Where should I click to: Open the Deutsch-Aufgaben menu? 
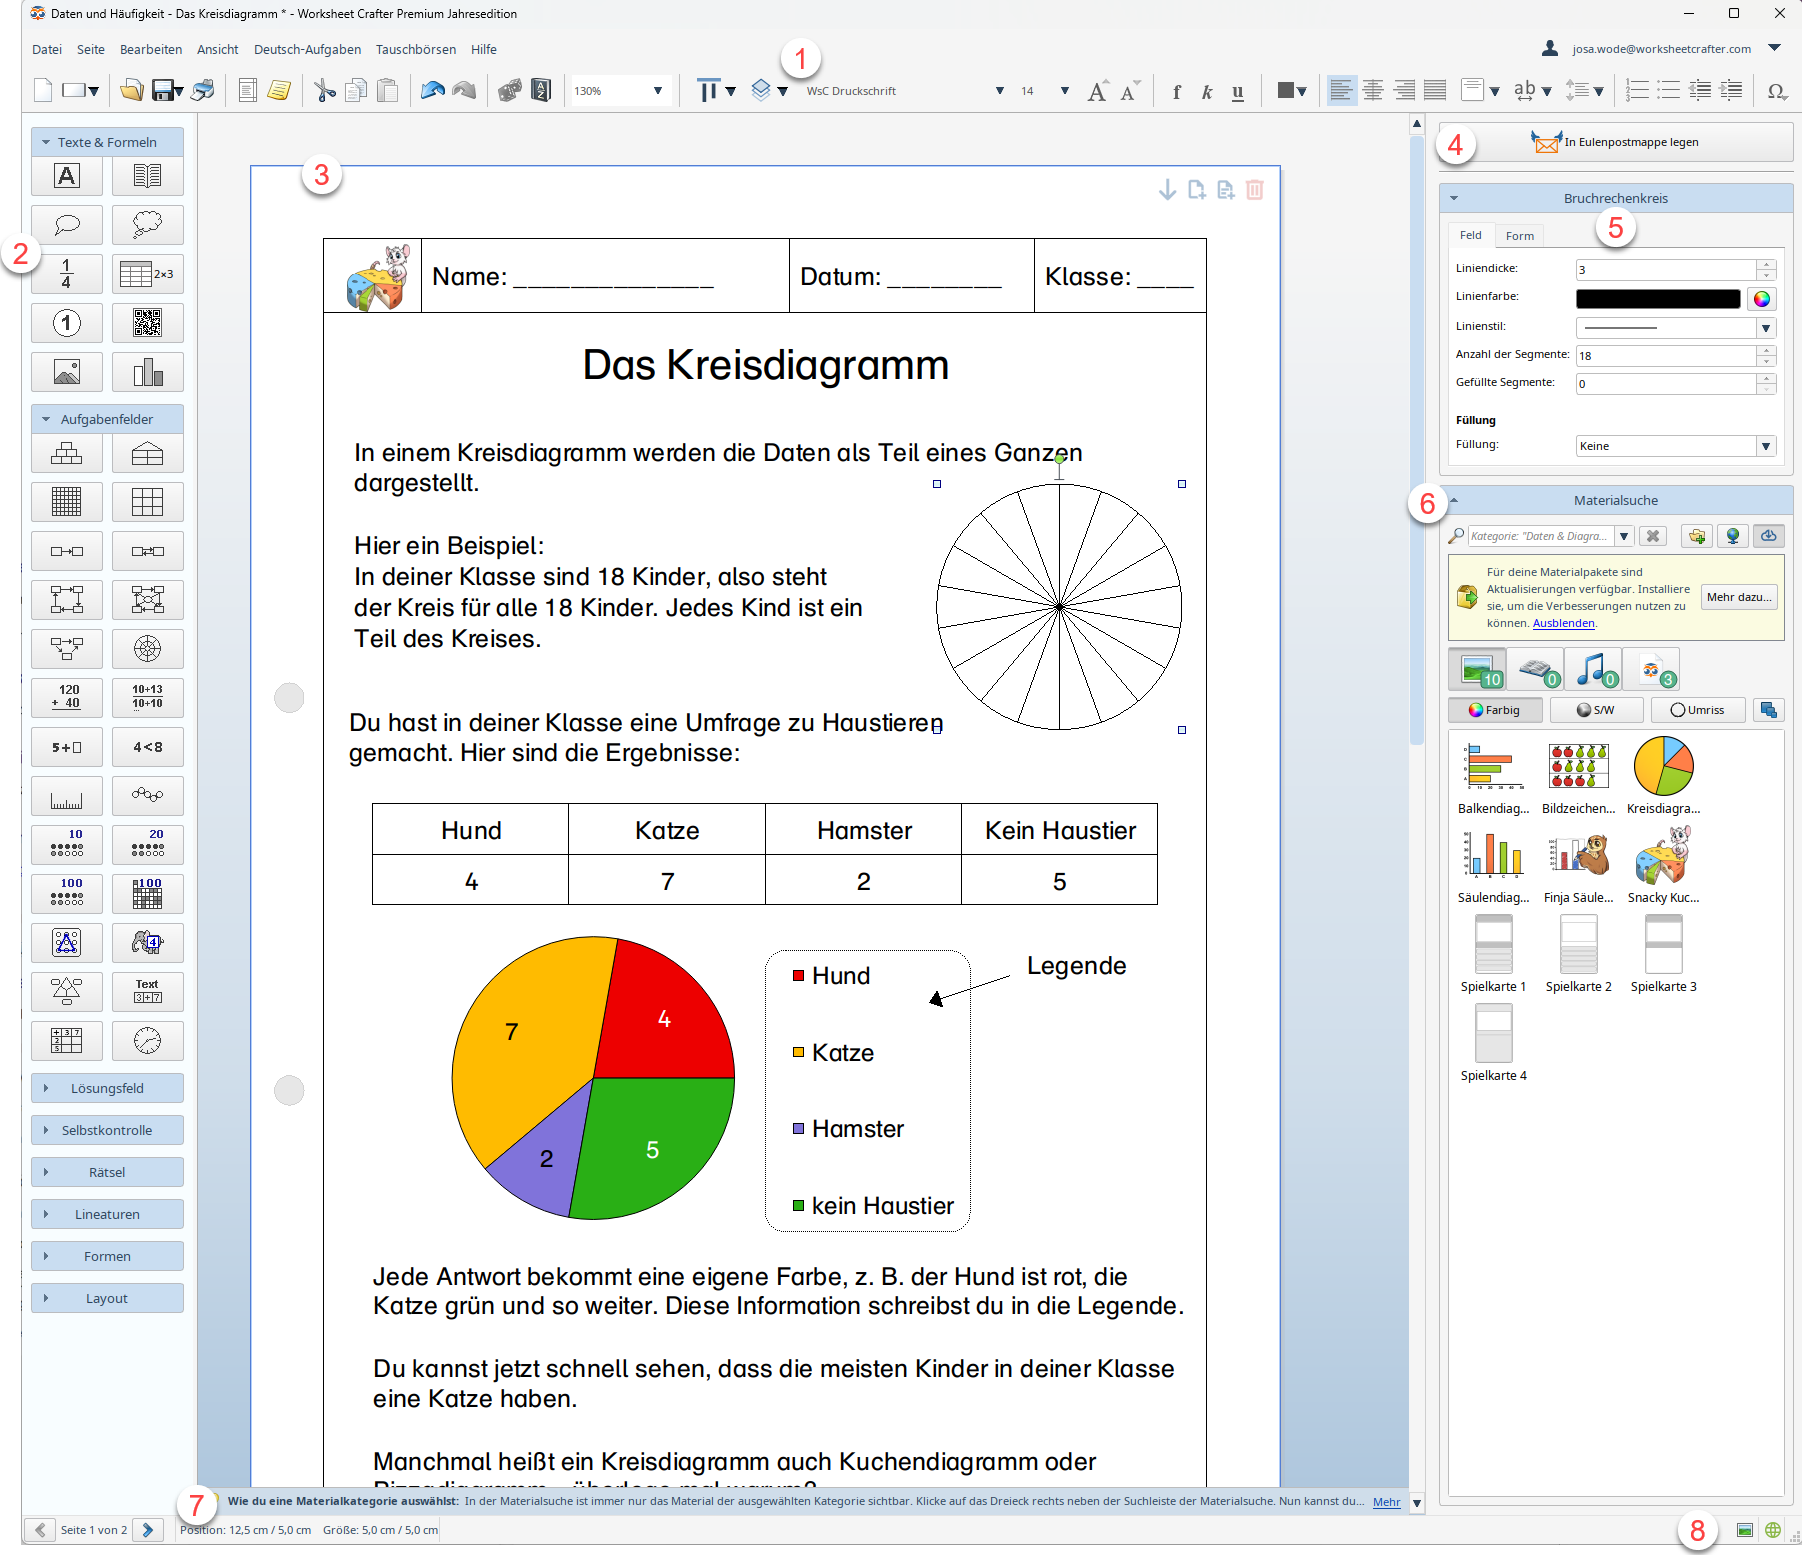coord(307,49)
